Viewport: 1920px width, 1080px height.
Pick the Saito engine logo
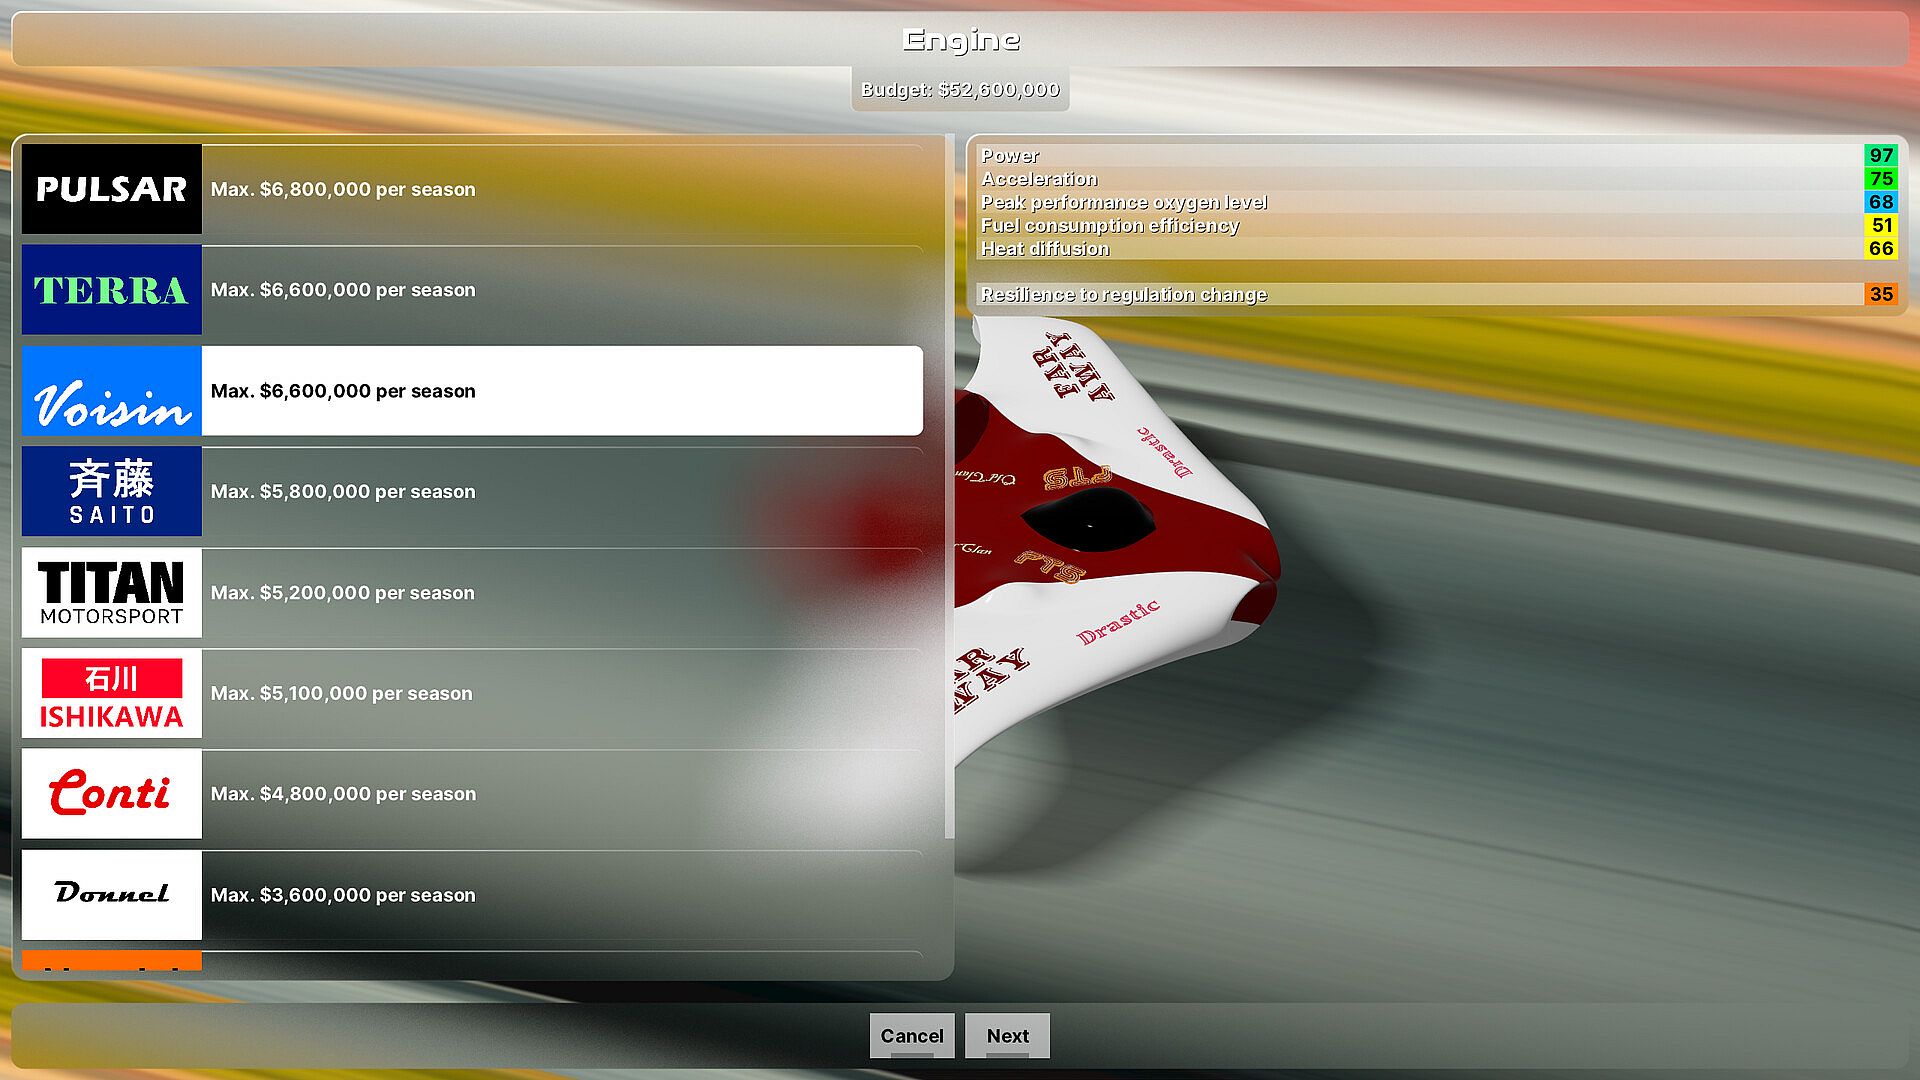coord(111,491)
